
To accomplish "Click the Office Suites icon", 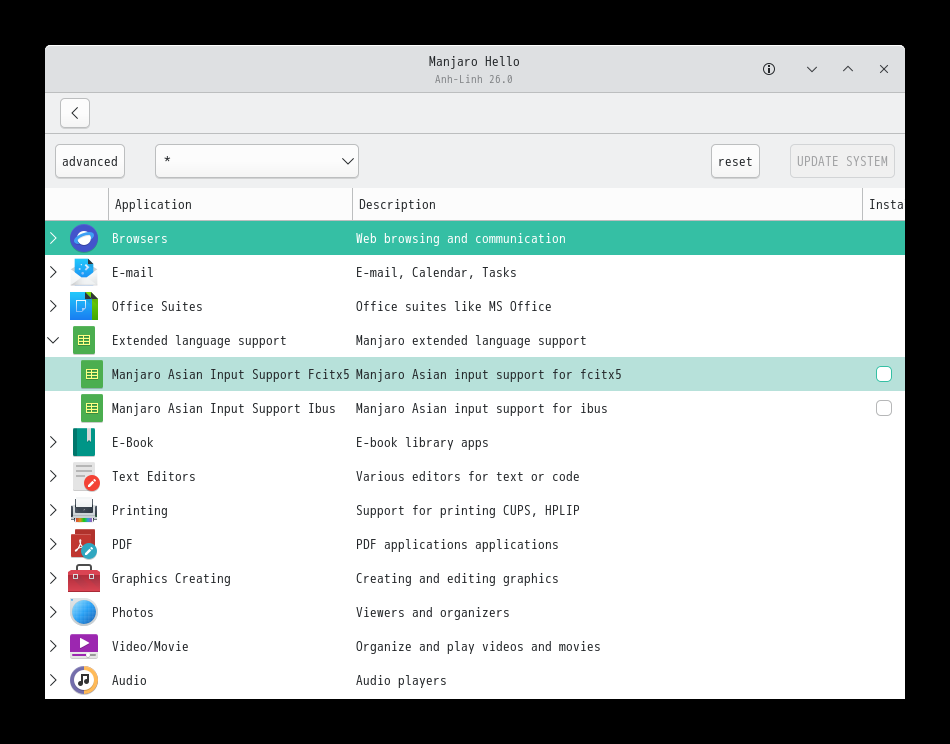I will point(84,306).
